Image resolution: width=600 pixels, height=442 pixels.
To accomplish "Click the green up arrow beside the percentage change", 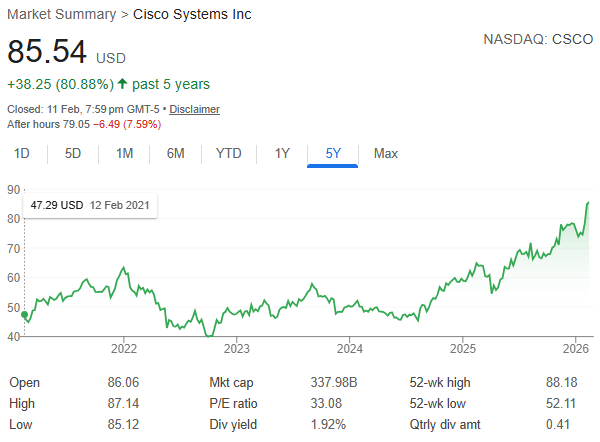I will [122, 84].
